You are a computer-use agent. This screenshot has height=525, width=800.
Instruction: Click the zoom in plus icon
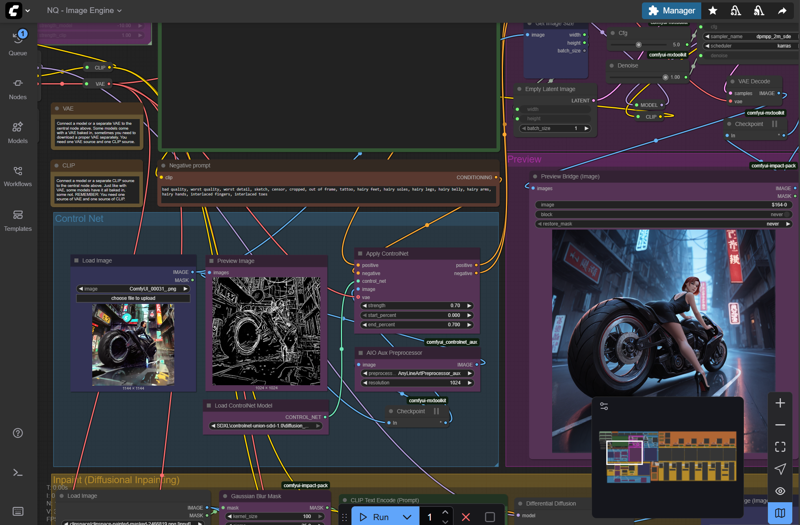pos(780,403)
